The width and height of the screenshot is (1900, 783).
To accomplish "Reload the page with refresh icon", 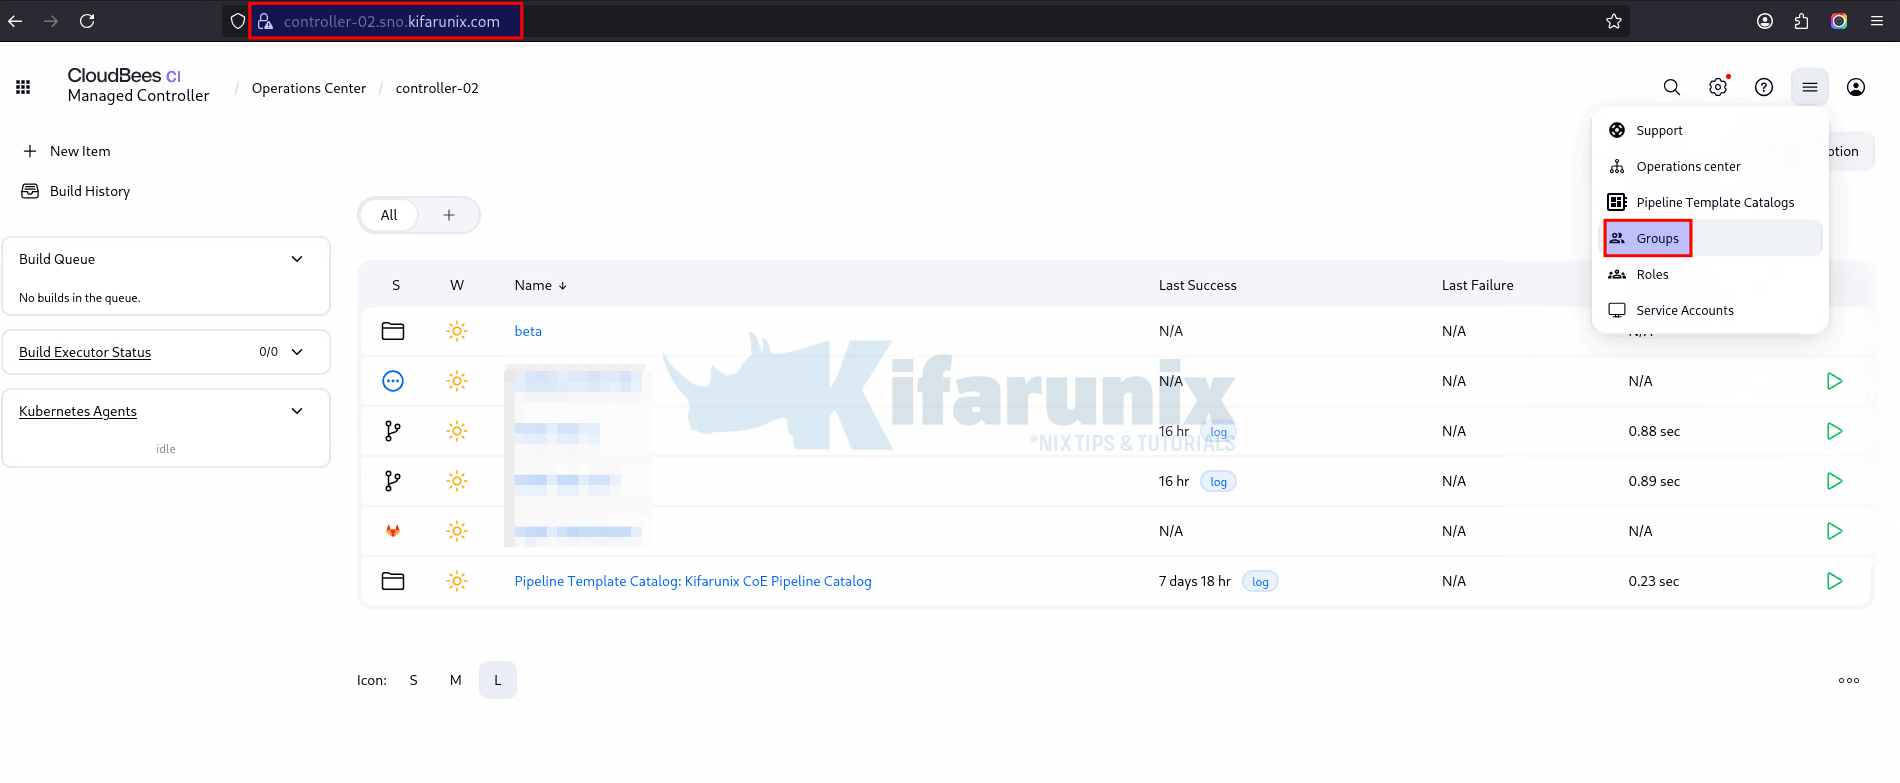I will pyautogui.click(x=87, y=21).
